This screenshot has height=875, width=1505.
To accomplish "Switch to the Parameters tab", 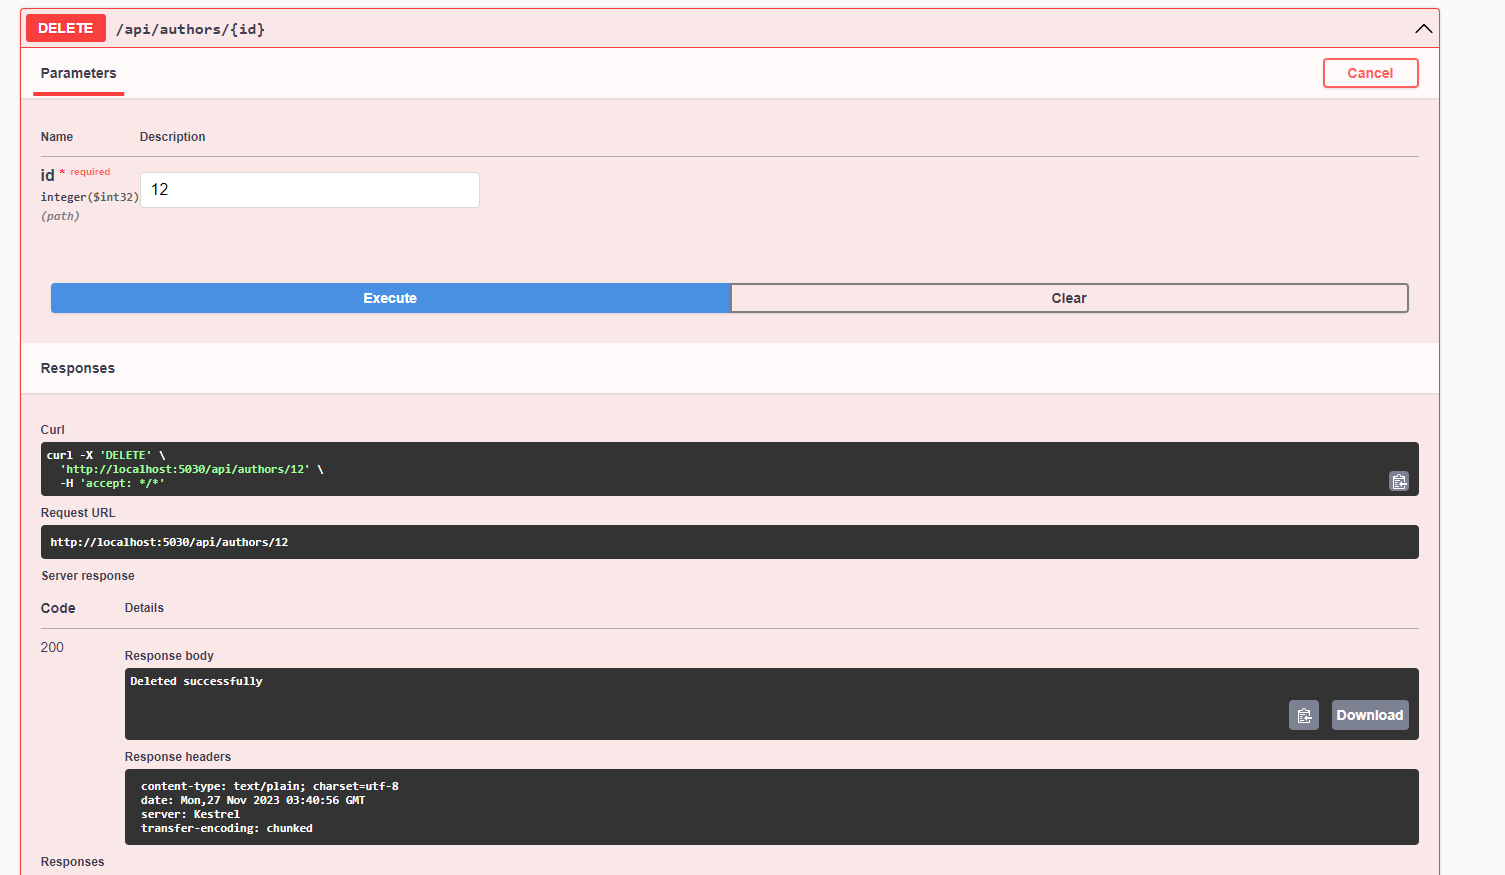I will (x=78, y=73).
